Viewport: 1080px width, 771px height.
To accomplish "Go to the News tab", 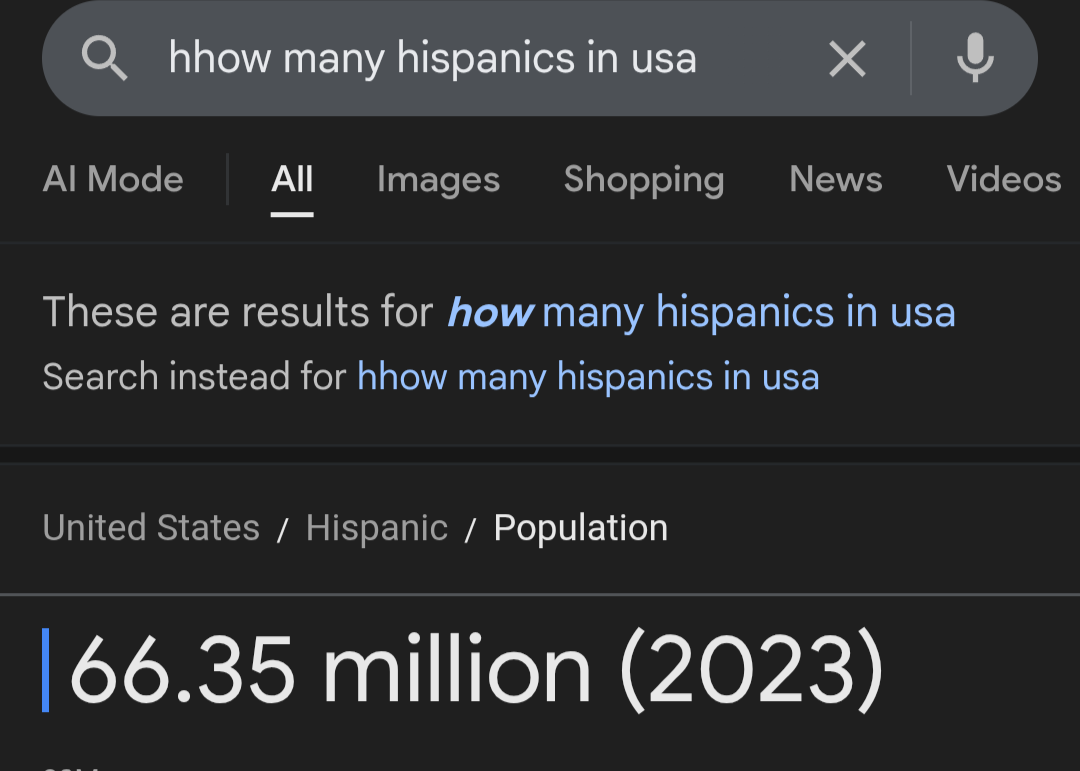I will click(835, 179).
